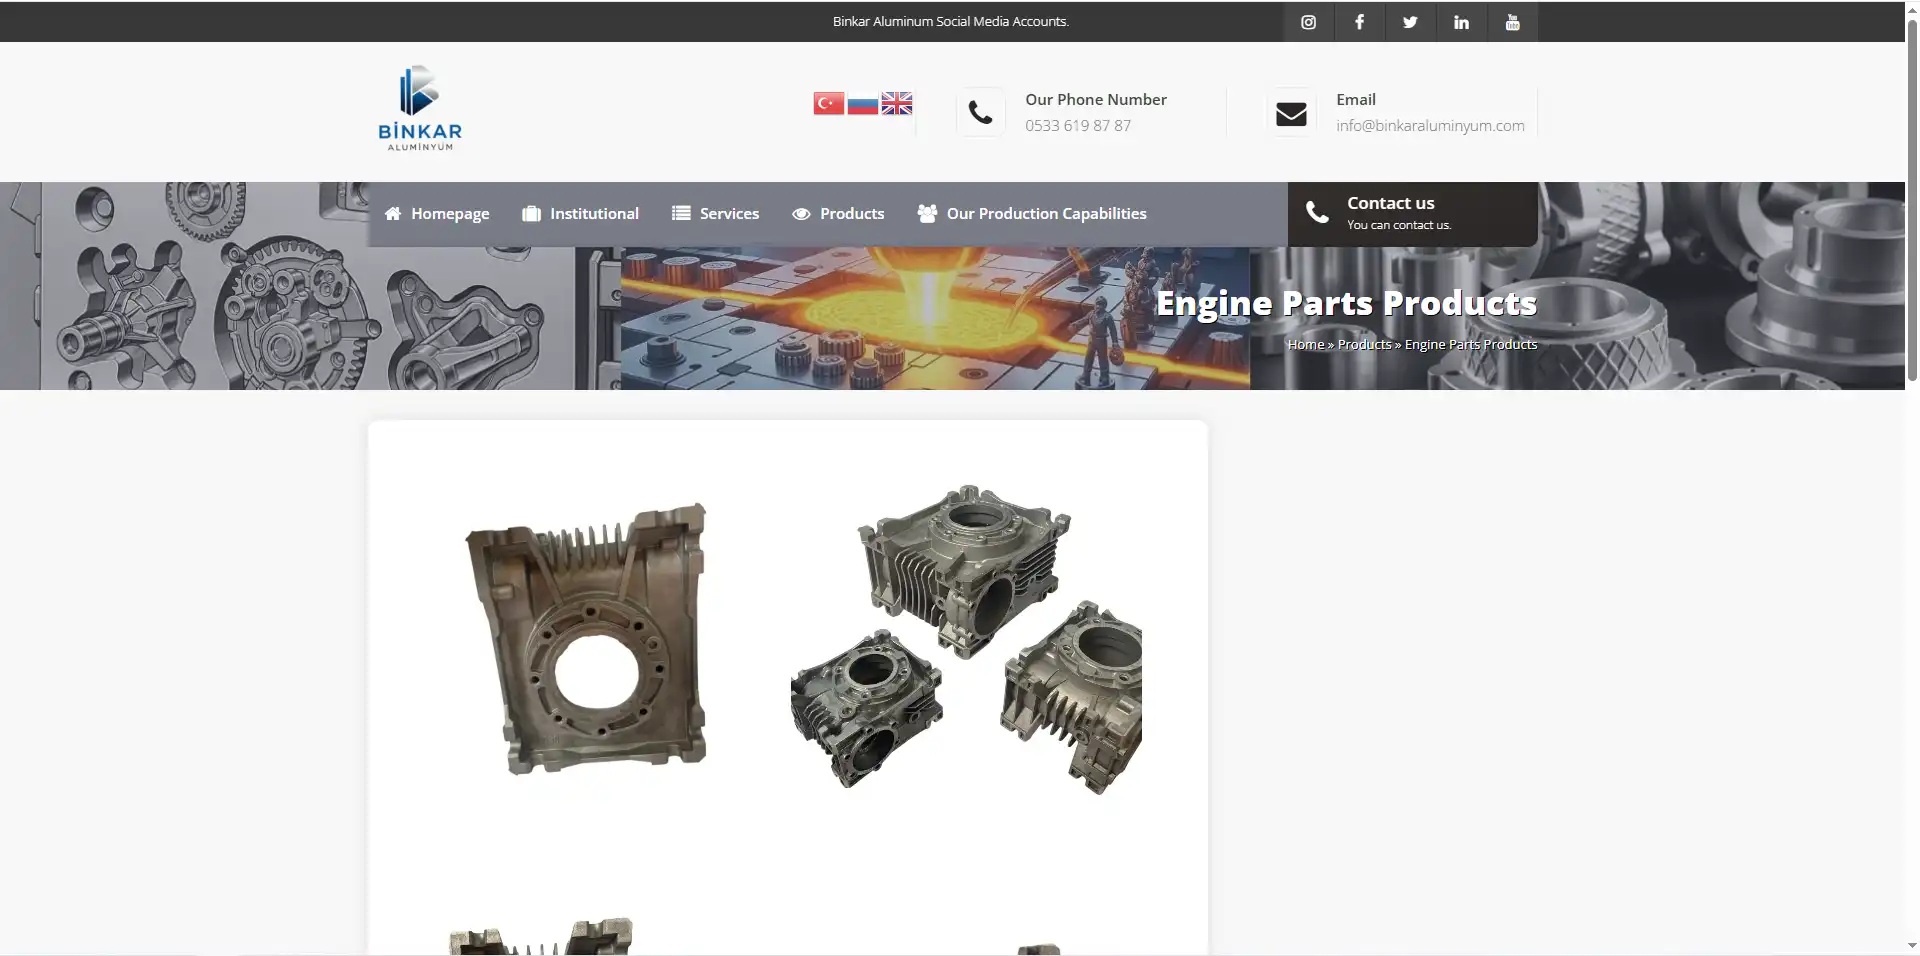Switch language with the UK flag

[896, 103]
